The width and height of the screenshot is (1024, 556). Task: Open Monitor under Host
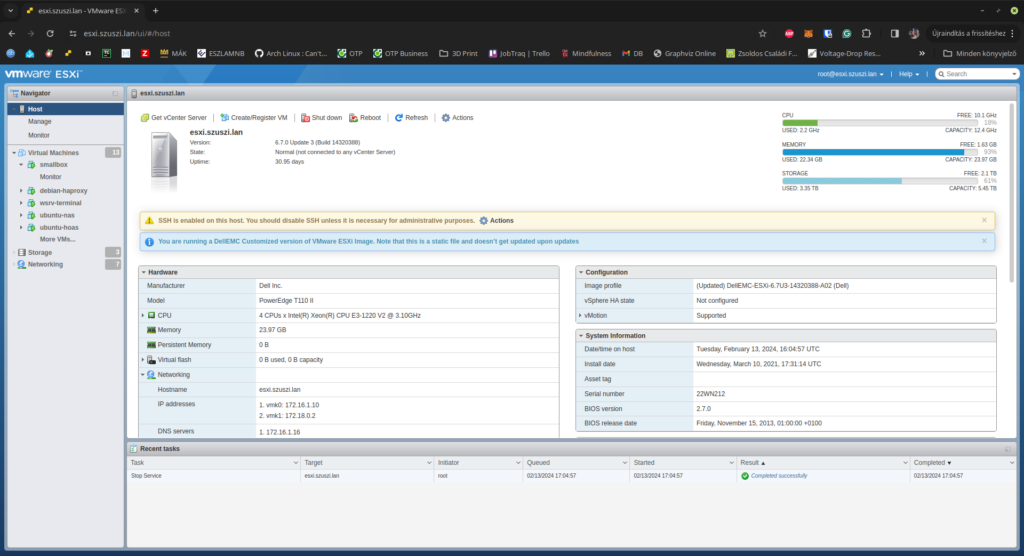39,135
